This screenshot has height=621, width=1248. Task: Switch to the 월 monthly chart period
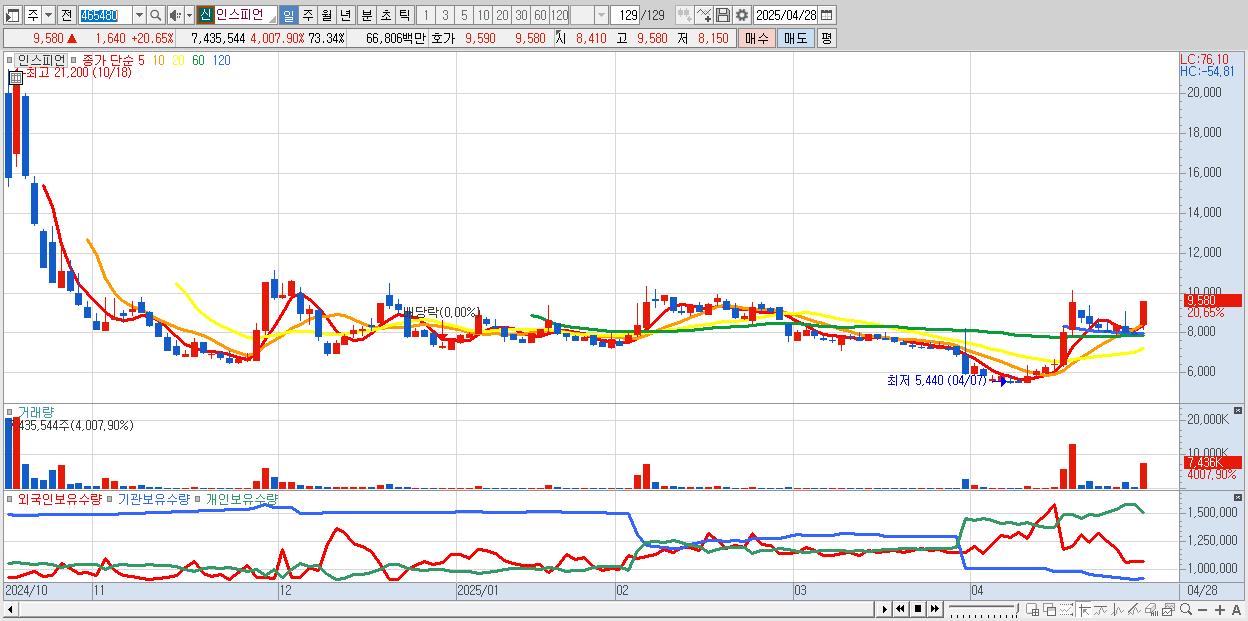click(x=326, y=15)
